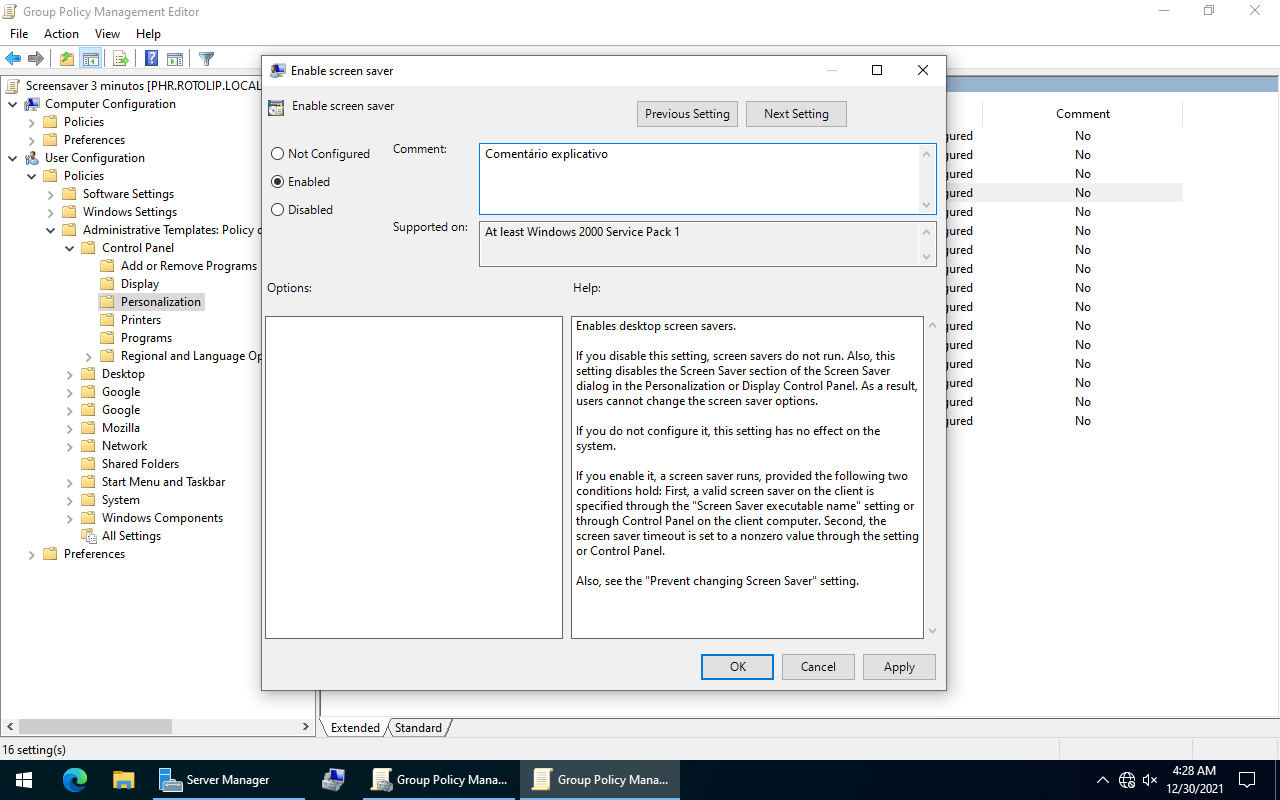Expand the Regional and Language Options node

click(89, 356)
